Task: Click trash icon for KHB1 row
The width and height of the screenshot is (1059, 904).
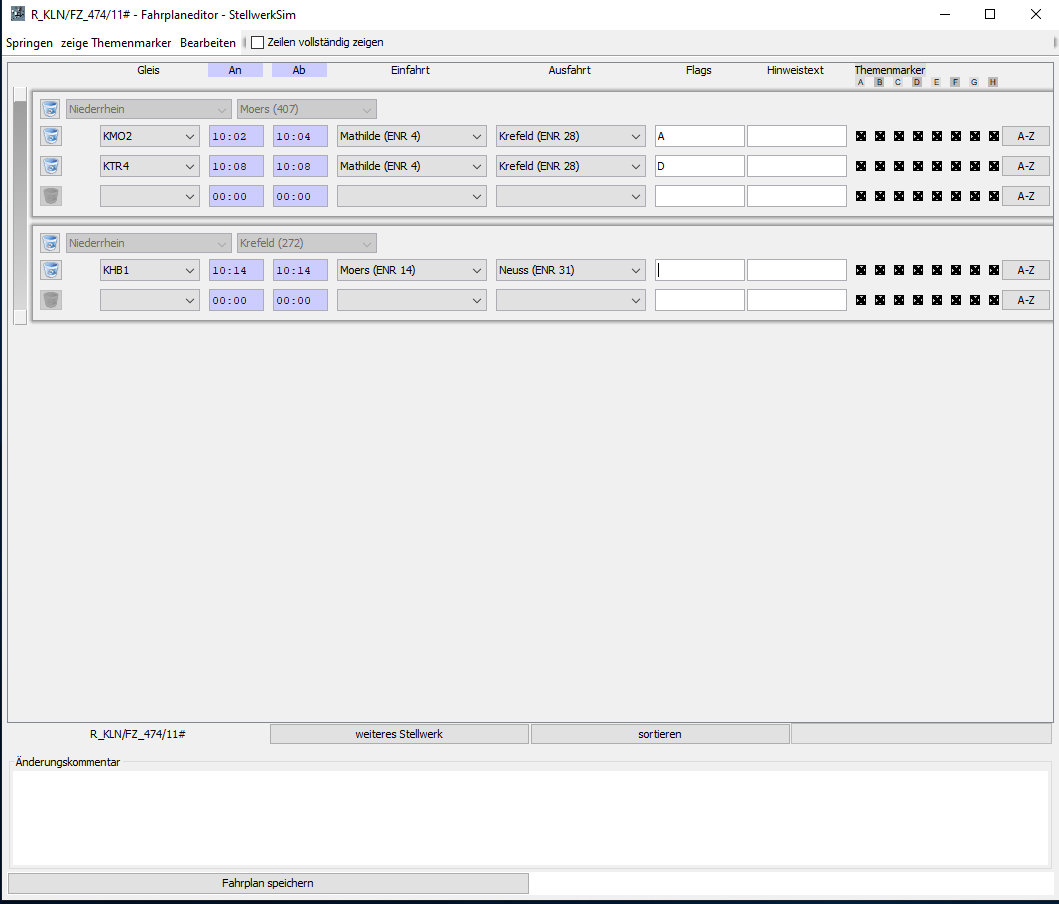Action: (50, 270)
